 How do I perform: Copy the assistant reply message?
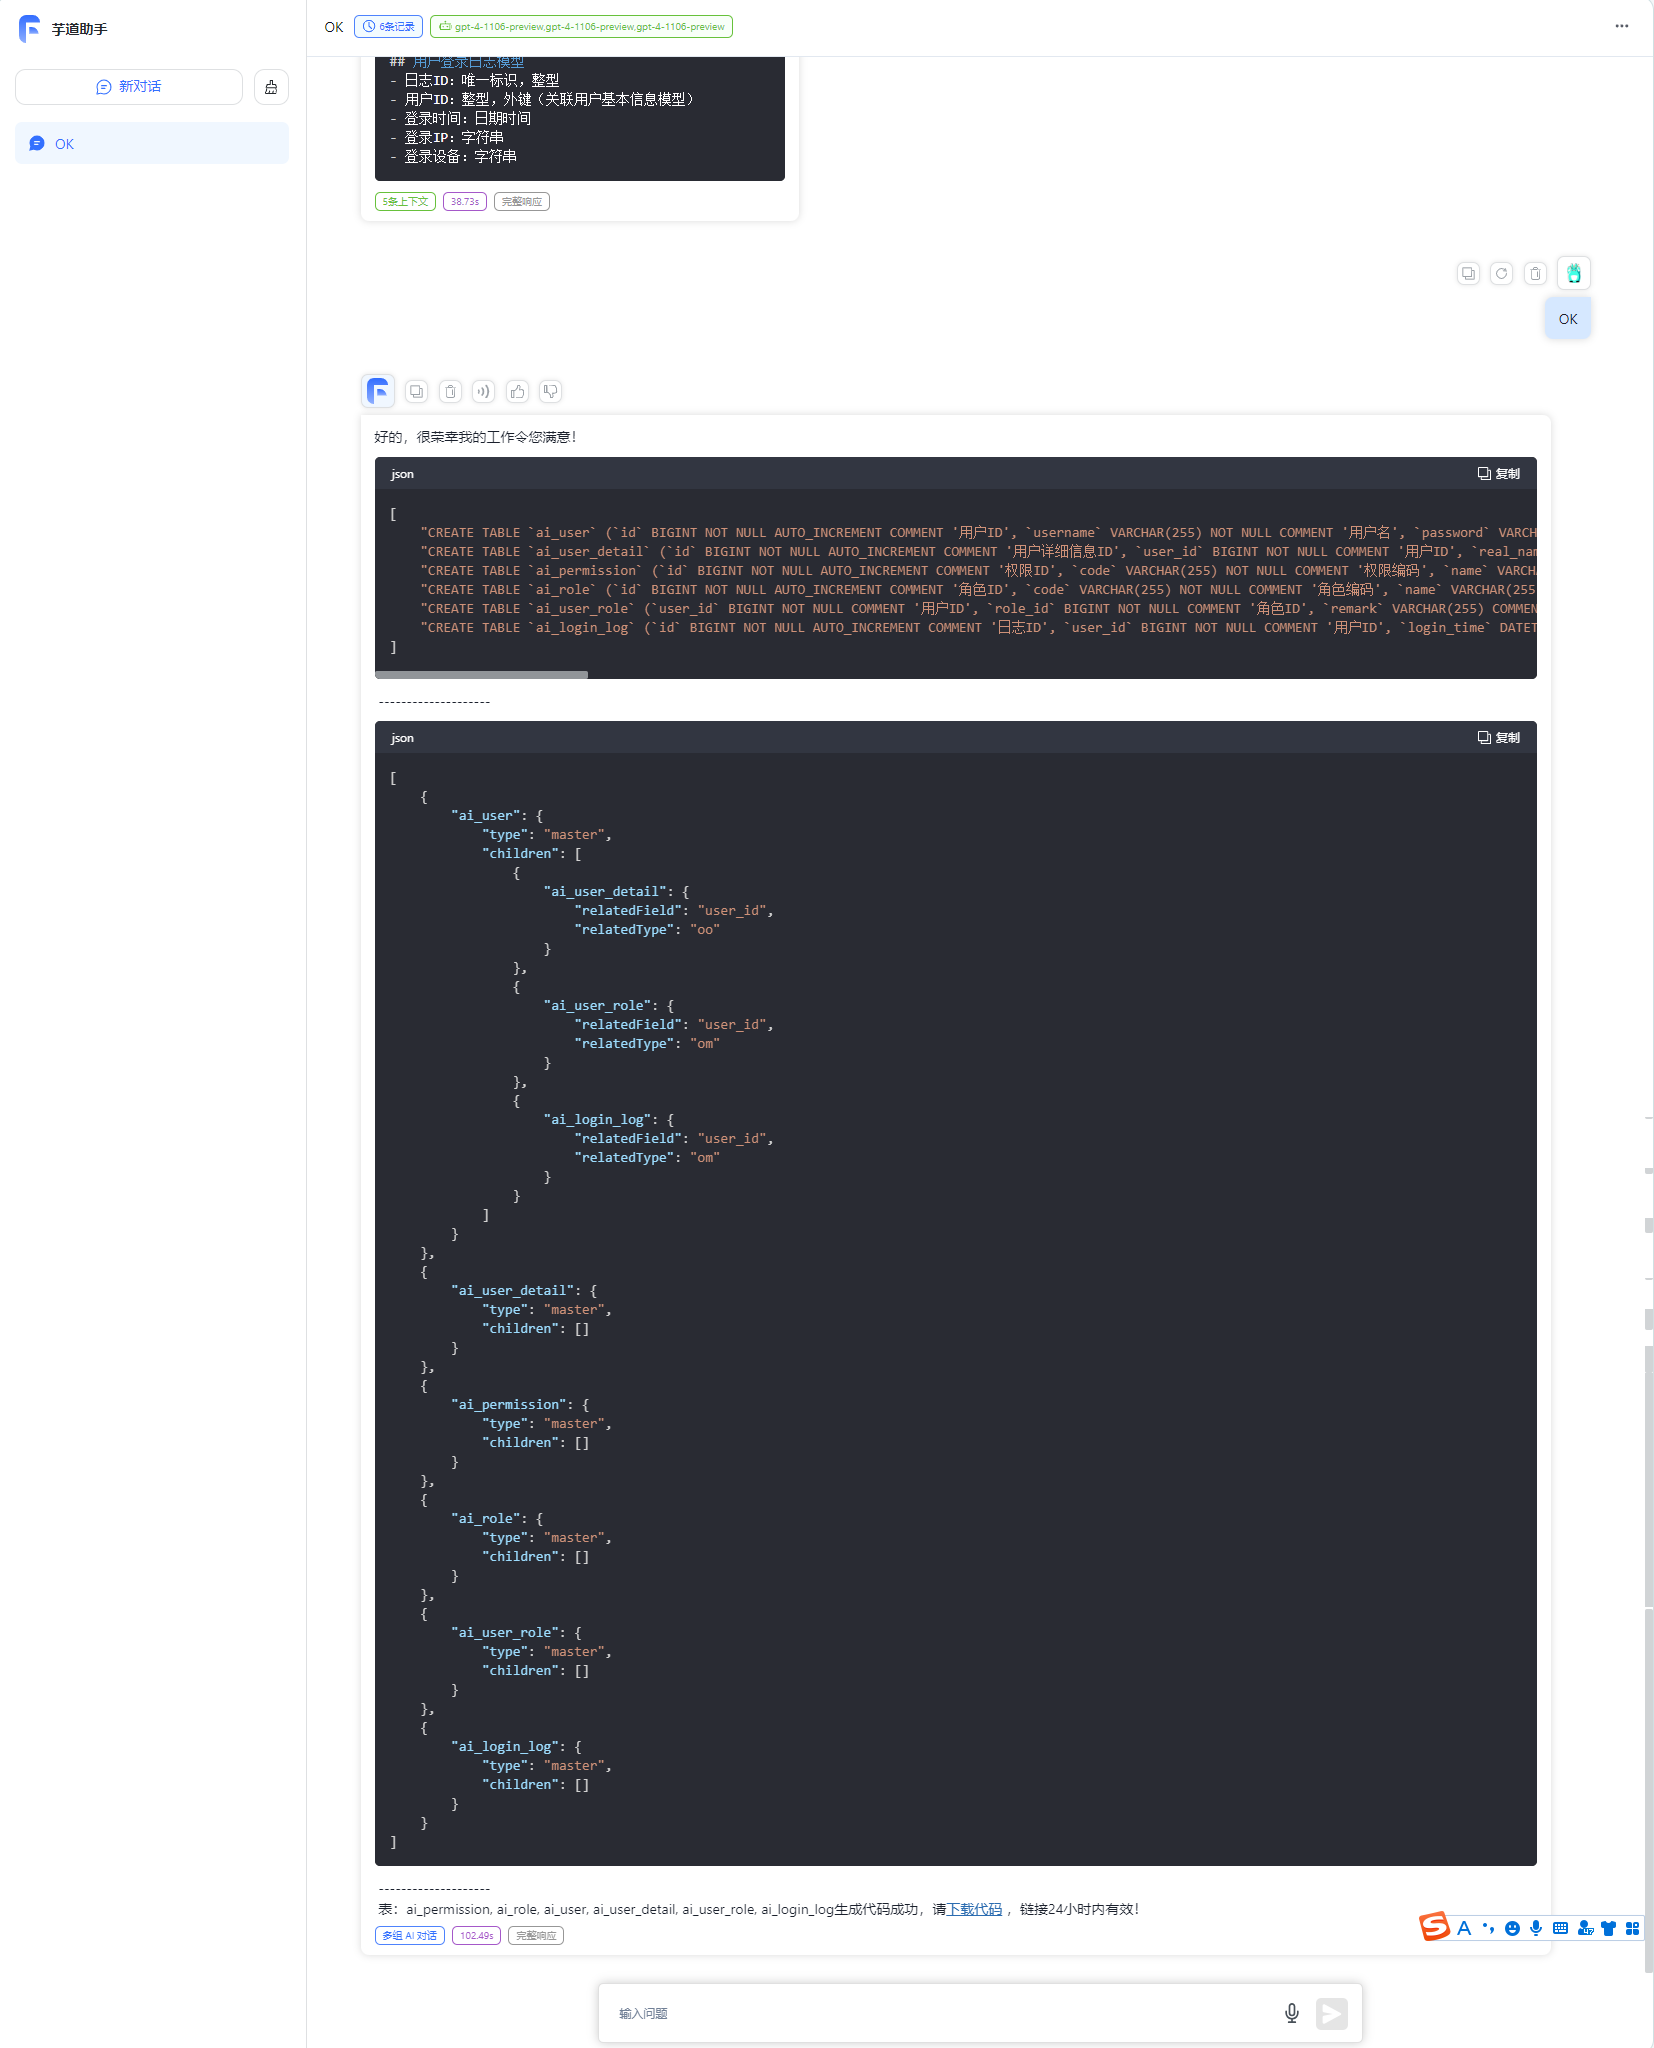click(417, 392)
